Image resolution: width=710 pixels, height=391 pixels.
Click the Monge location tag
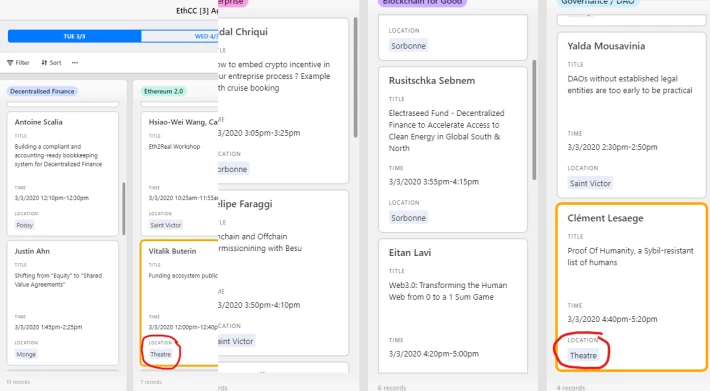pos(26,354)
